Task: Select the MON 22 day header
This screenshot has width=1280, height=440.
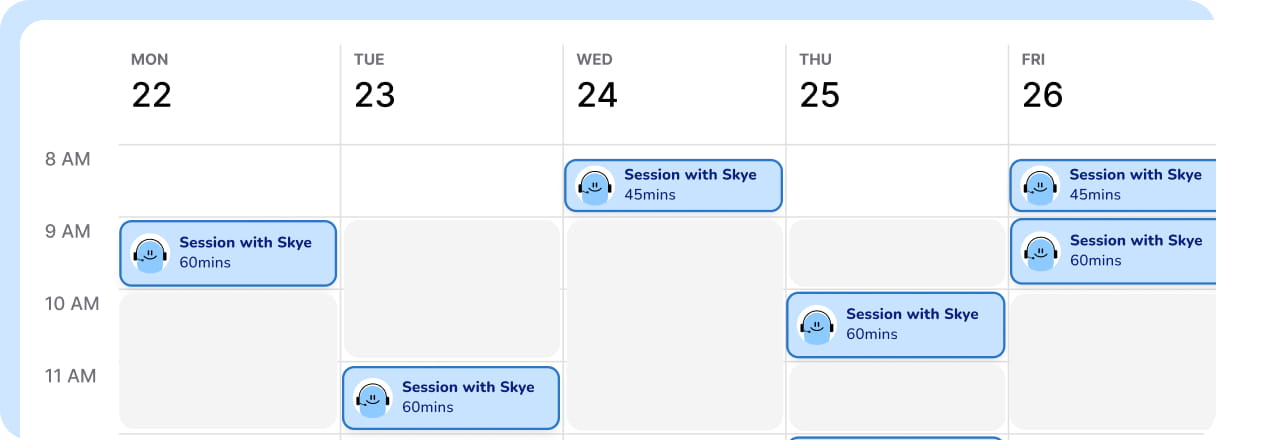Action: [151, 83]
